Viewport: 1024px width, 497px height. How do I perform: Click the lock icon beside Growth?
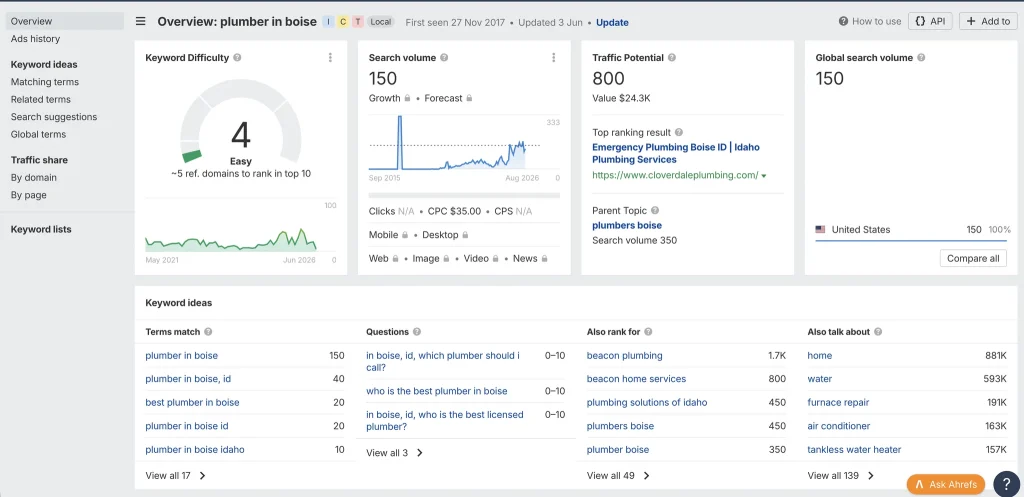coord(408,98)
